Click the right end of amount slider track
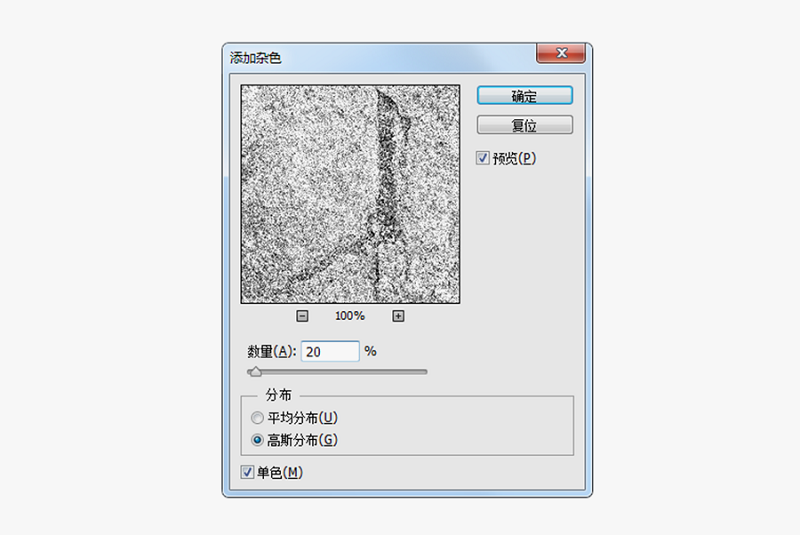Screen dimensions: 800x535 (424, 372)
